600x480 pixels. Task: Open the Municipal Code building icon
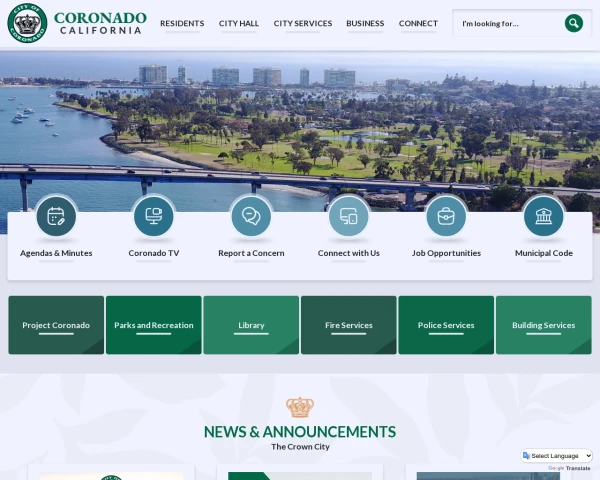pyautogui.click(x=543, y=216)
